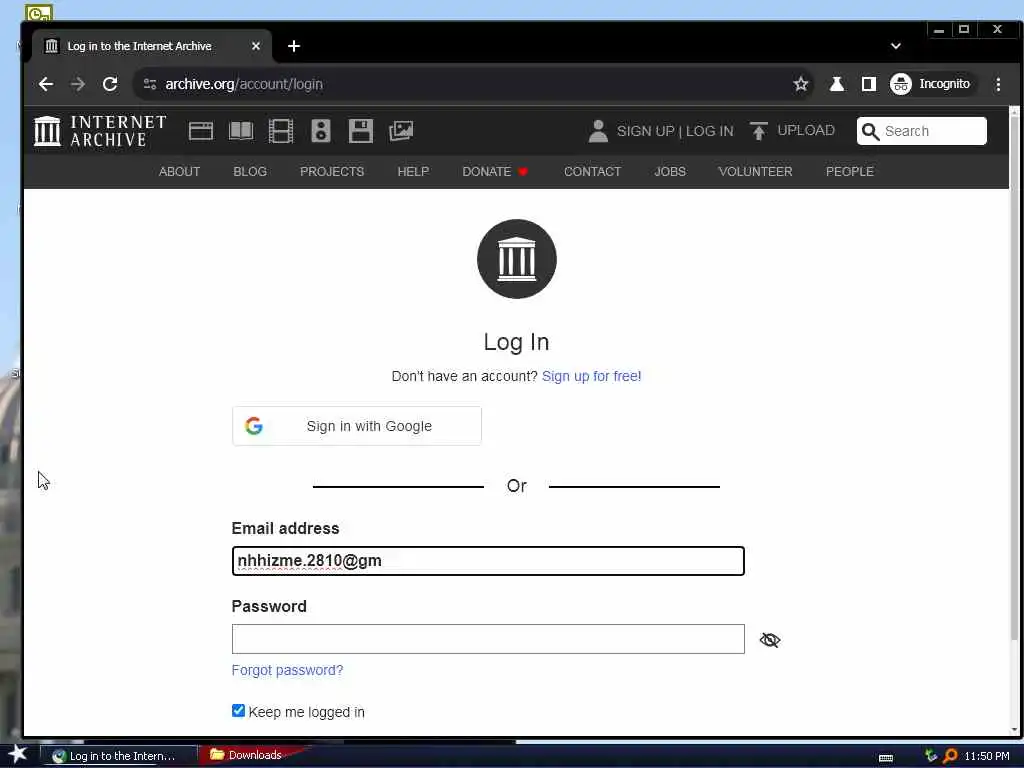Viewport: 1024px width, 768px height.
Task: Click the UPLOAD link text
Action: pyautogui.click(x=806, y=130)
